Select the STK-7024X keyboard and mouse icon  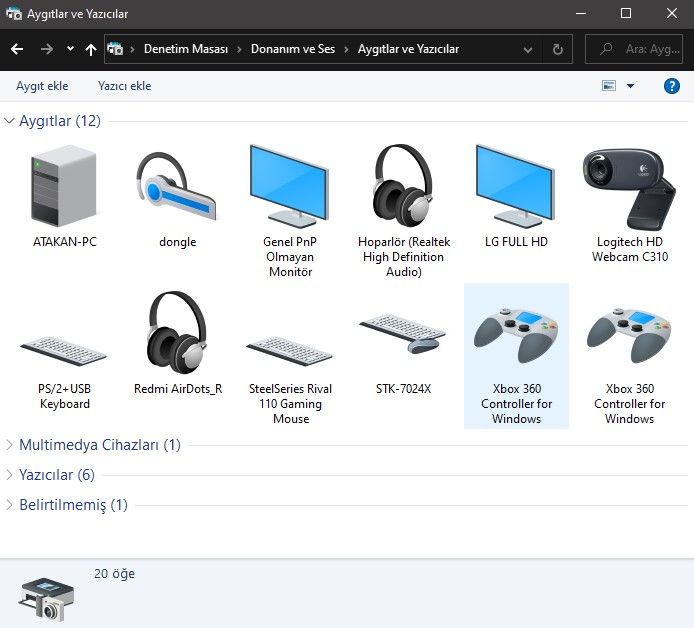(403, 333)
